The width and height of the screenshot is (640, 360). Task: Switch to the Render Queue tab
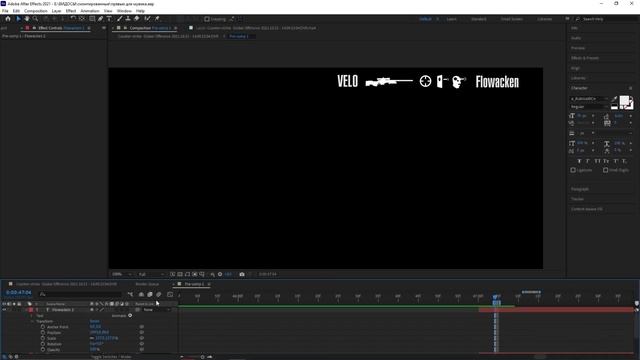pos(147,284)
